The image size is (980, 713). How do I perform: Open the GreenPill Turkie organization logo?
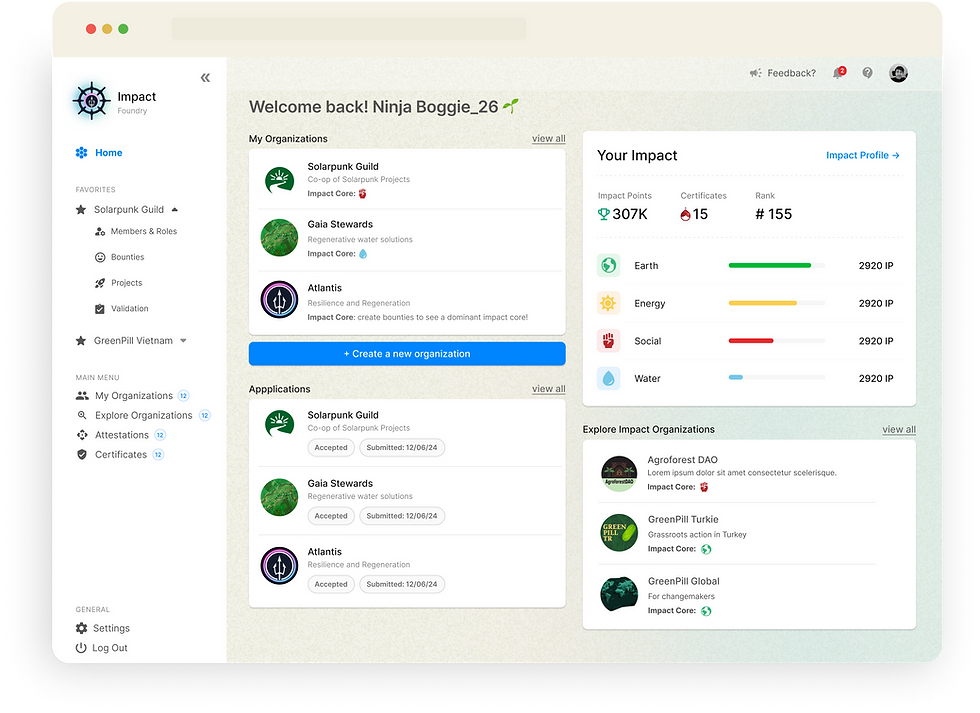(619, 533)
